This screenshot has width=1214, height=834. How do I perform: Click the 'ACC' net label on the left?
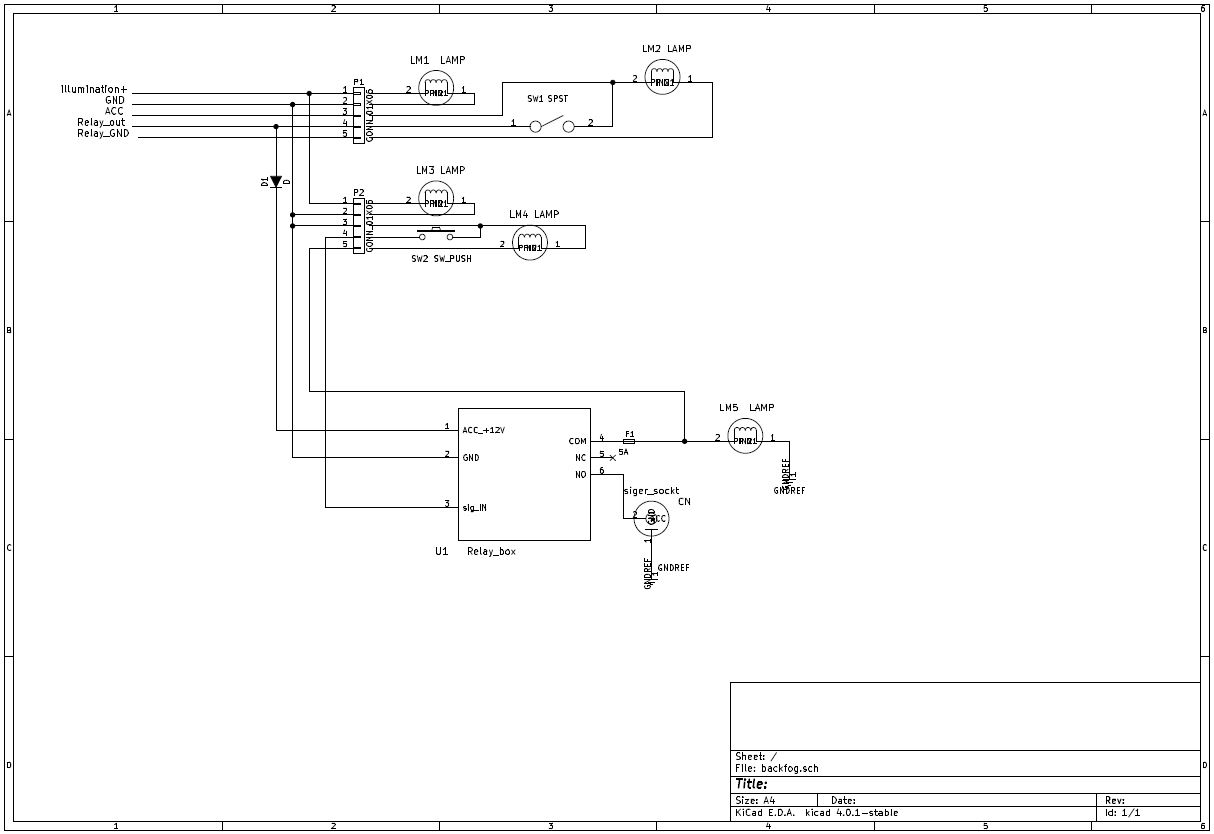tap(114, 112)
